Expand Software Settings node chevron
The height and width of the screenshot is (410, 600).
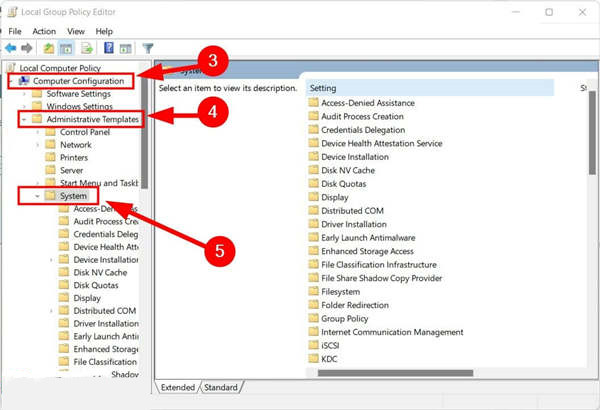click(24, 94)
